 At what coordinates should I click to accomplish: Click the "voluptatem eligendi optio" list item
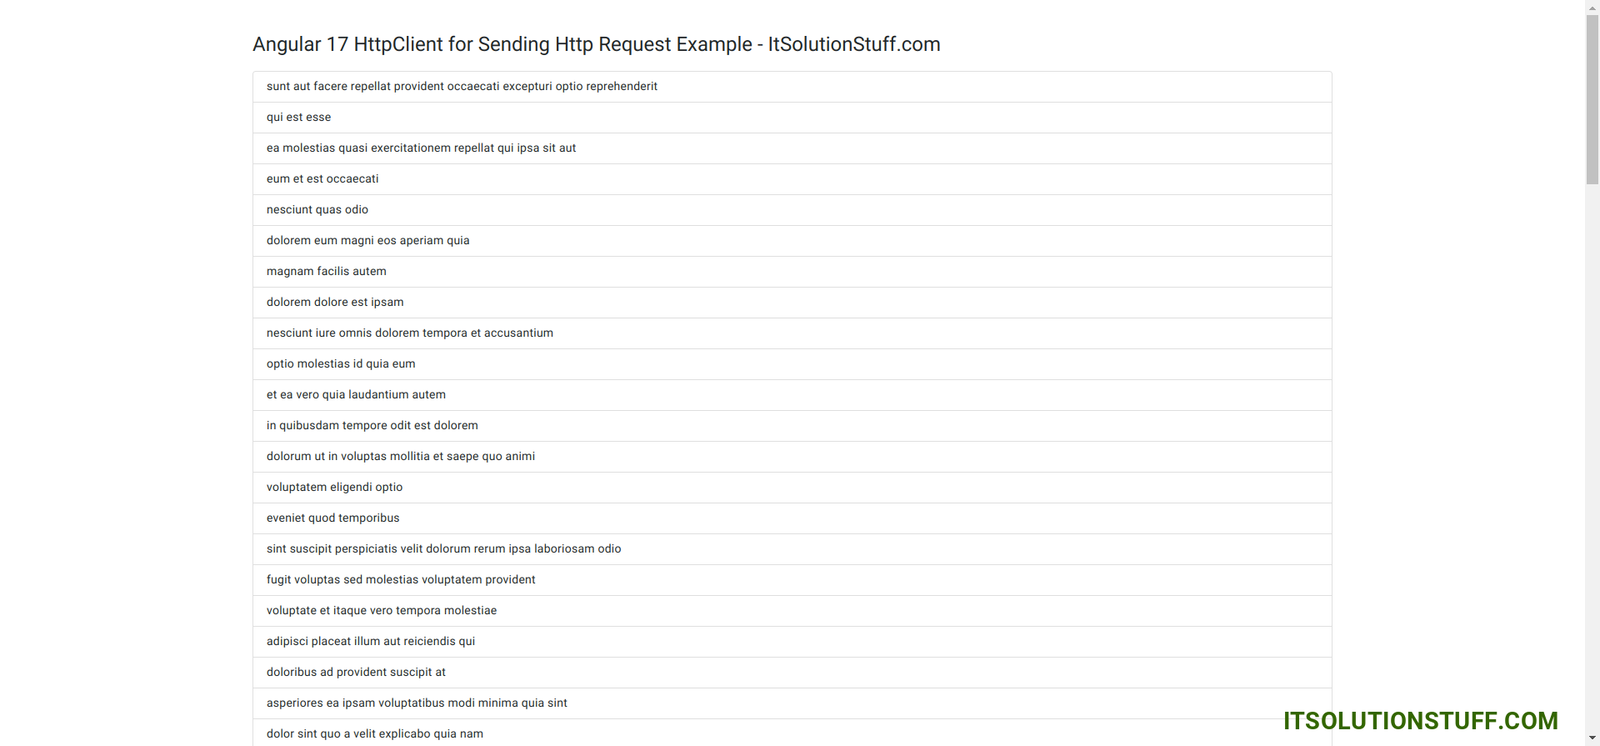coord(335,487)
